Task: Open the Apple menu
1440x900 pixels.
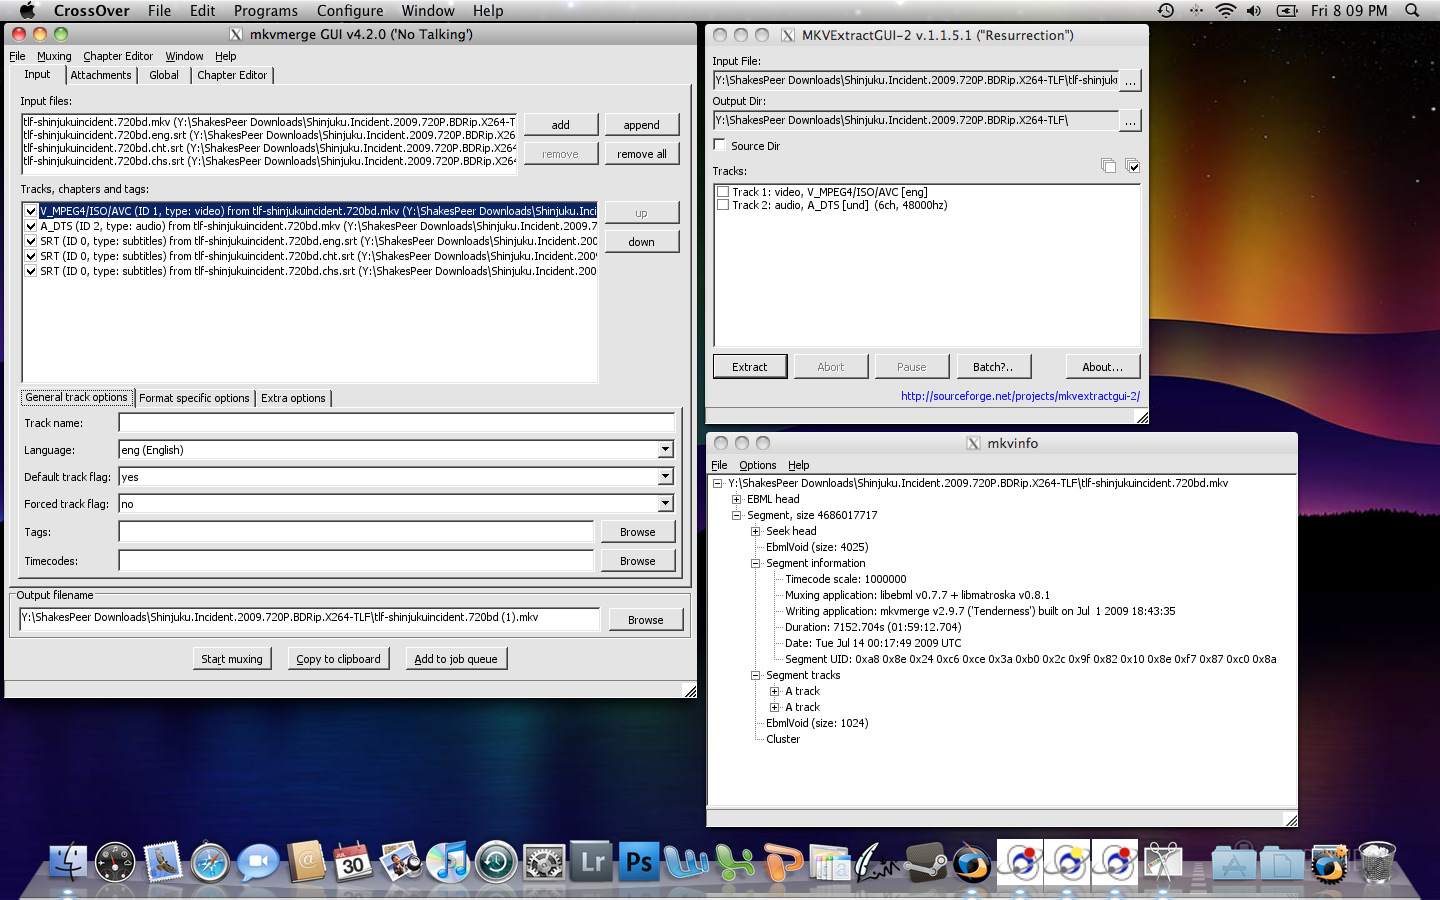Action: (27, 11)
